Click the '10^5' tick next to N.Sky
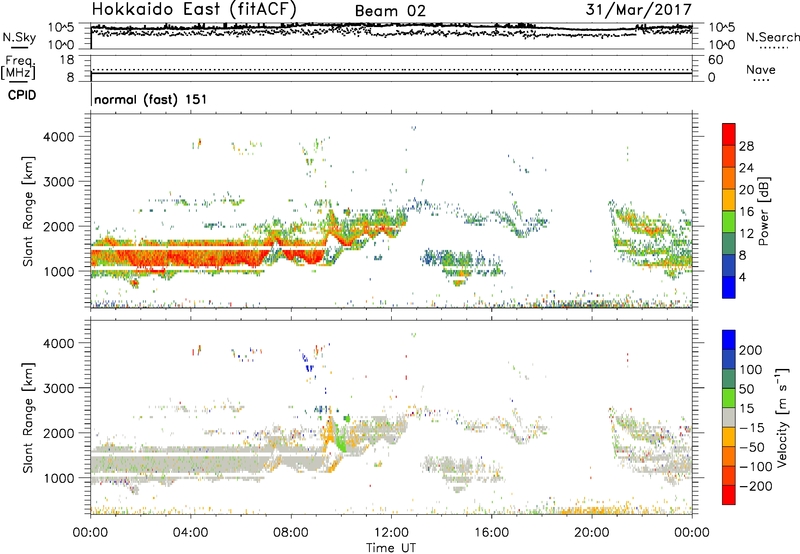Viewport: 800px width, 554px height. click(61, 28)
